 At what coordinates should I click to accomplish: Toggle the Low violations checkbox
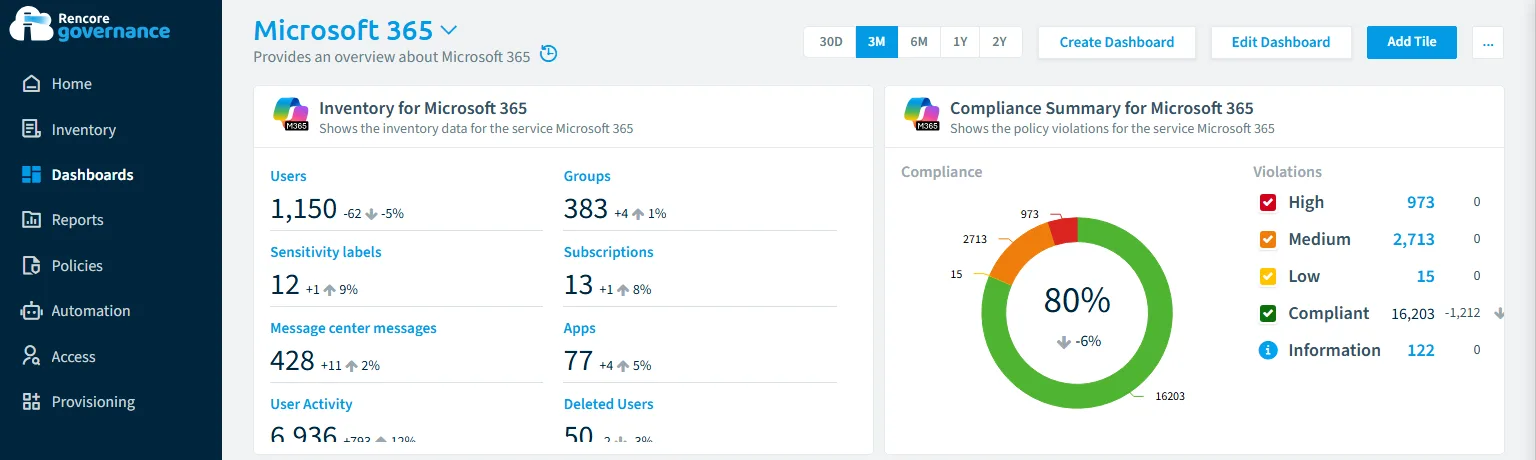[x=1268, y=277]
